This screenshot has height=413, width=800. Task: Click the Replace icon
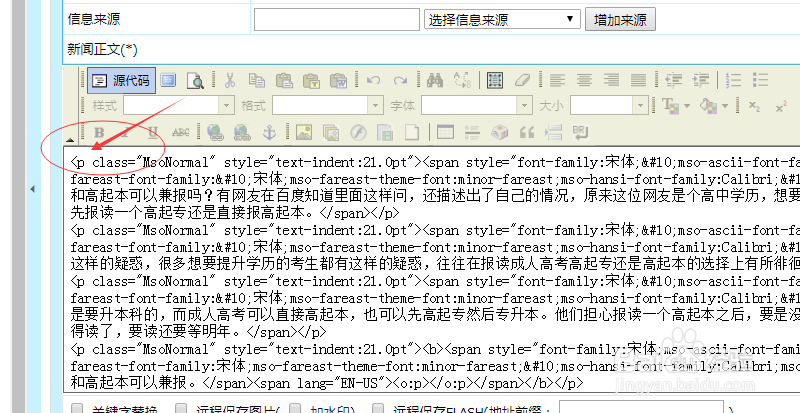(x=462, y=80)
